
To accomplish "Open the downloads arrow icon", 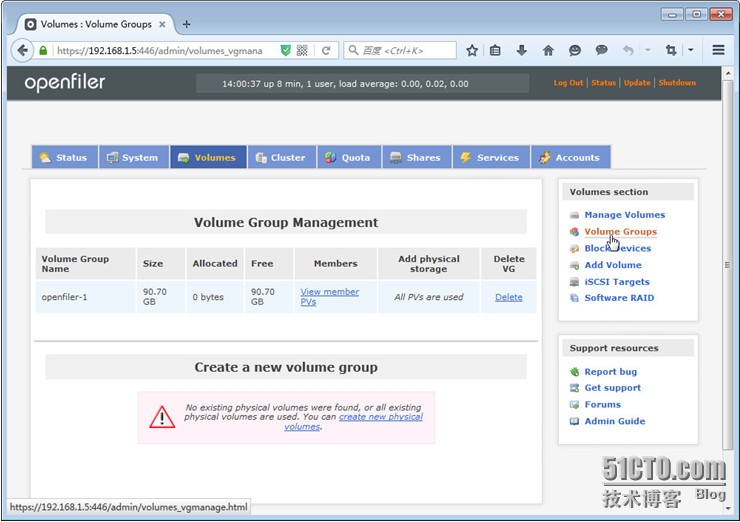I will click(522, 50).
